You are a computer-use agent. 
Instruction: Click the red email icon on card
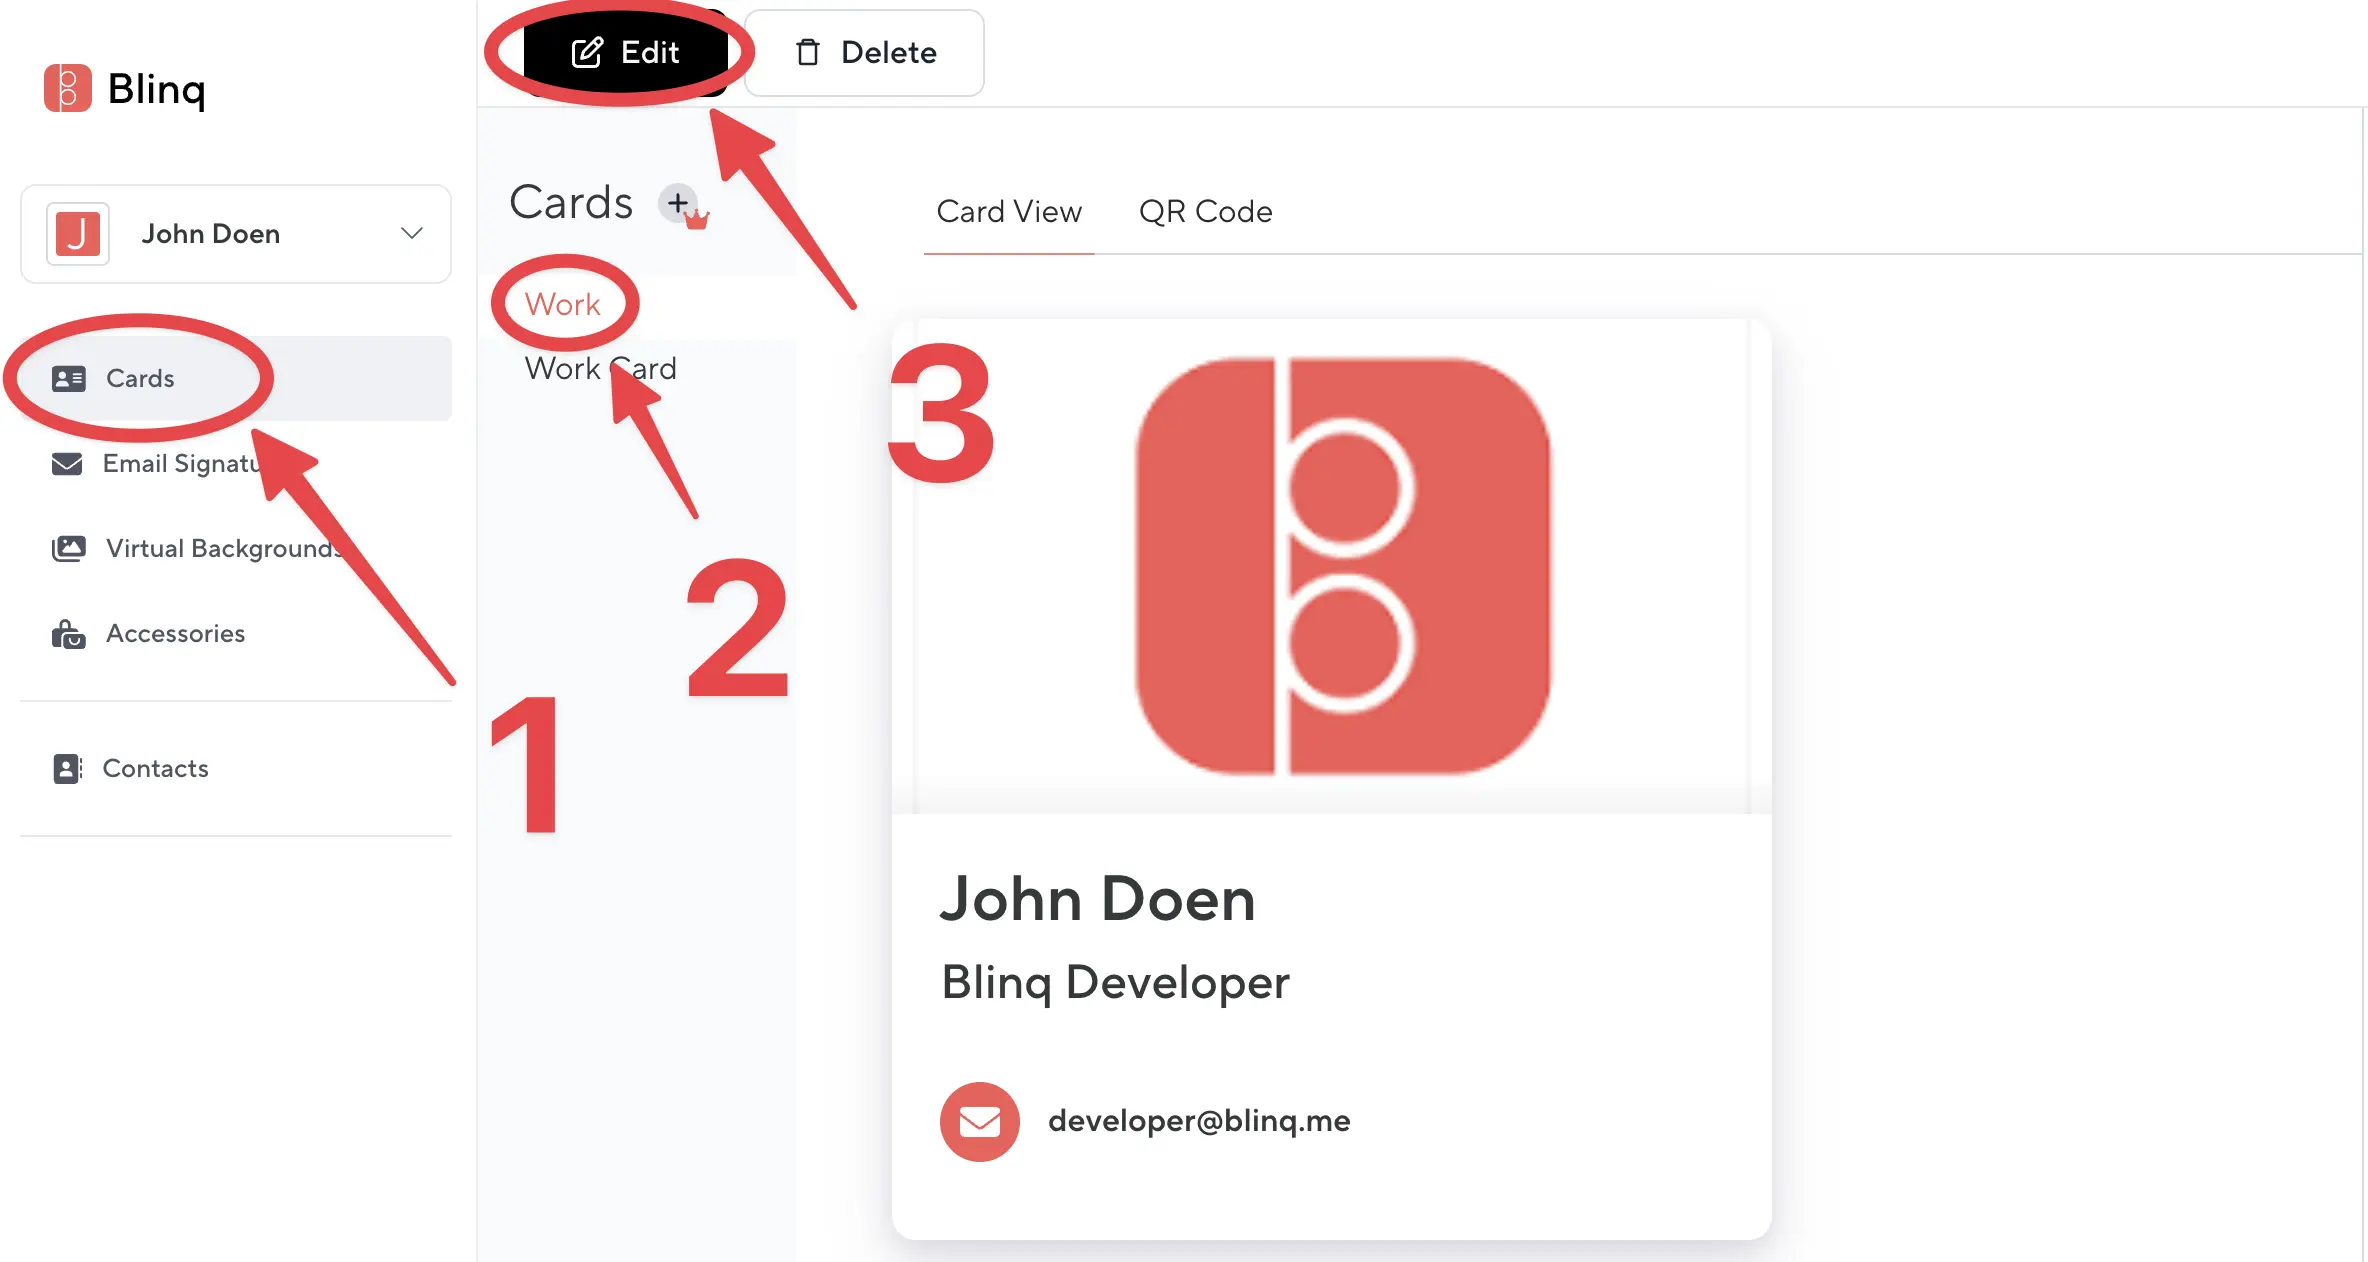[x=979, y=1121]
